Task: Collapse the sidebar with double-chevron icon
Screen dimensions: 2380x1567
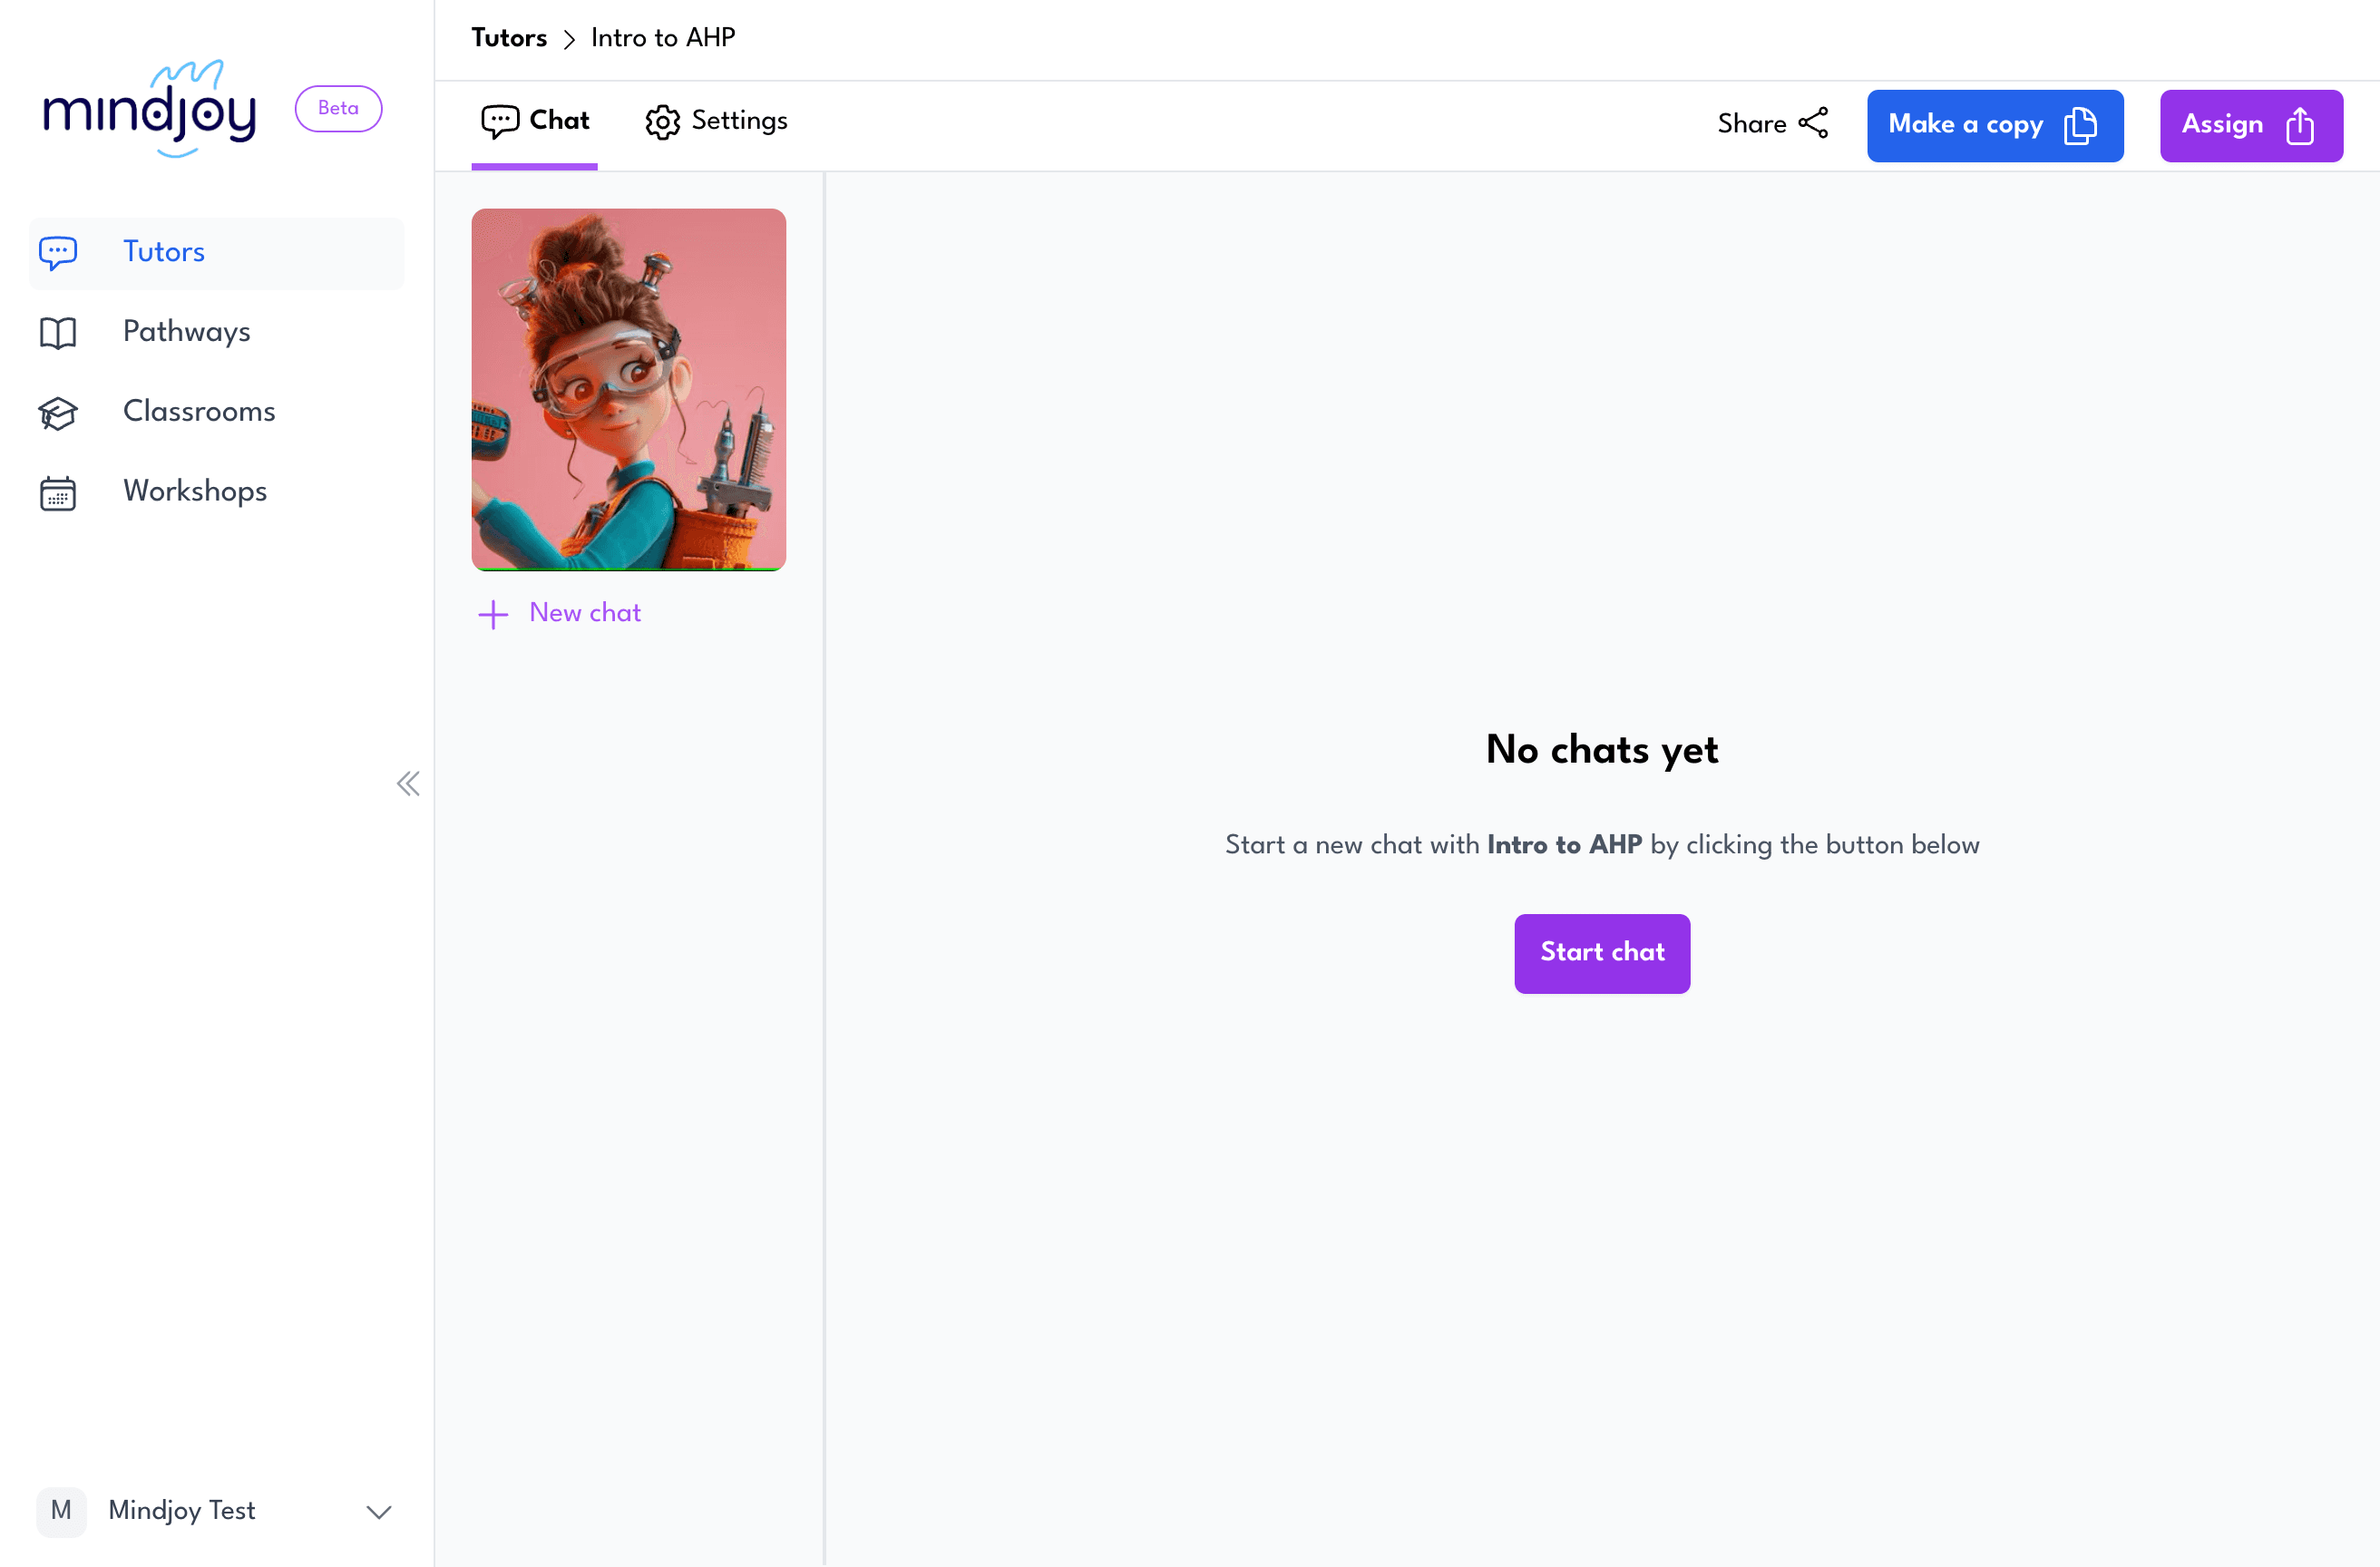Action: 408,783
